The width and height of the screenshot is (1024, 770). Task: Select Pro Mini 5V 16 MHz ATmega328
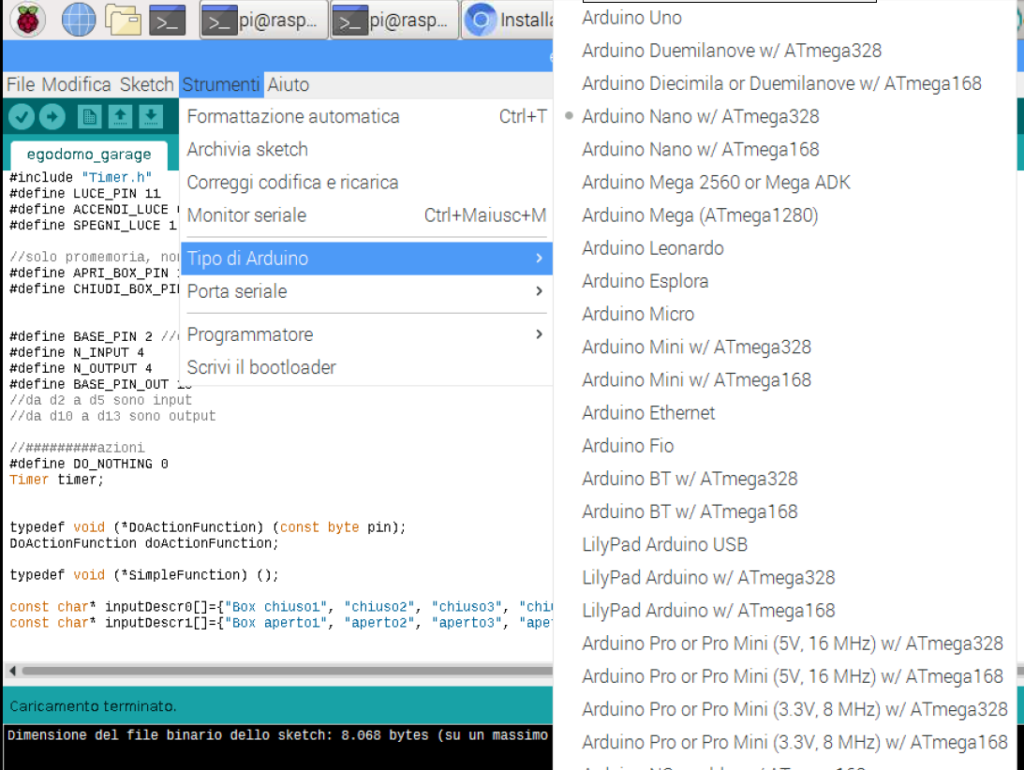tap(785, 643)
